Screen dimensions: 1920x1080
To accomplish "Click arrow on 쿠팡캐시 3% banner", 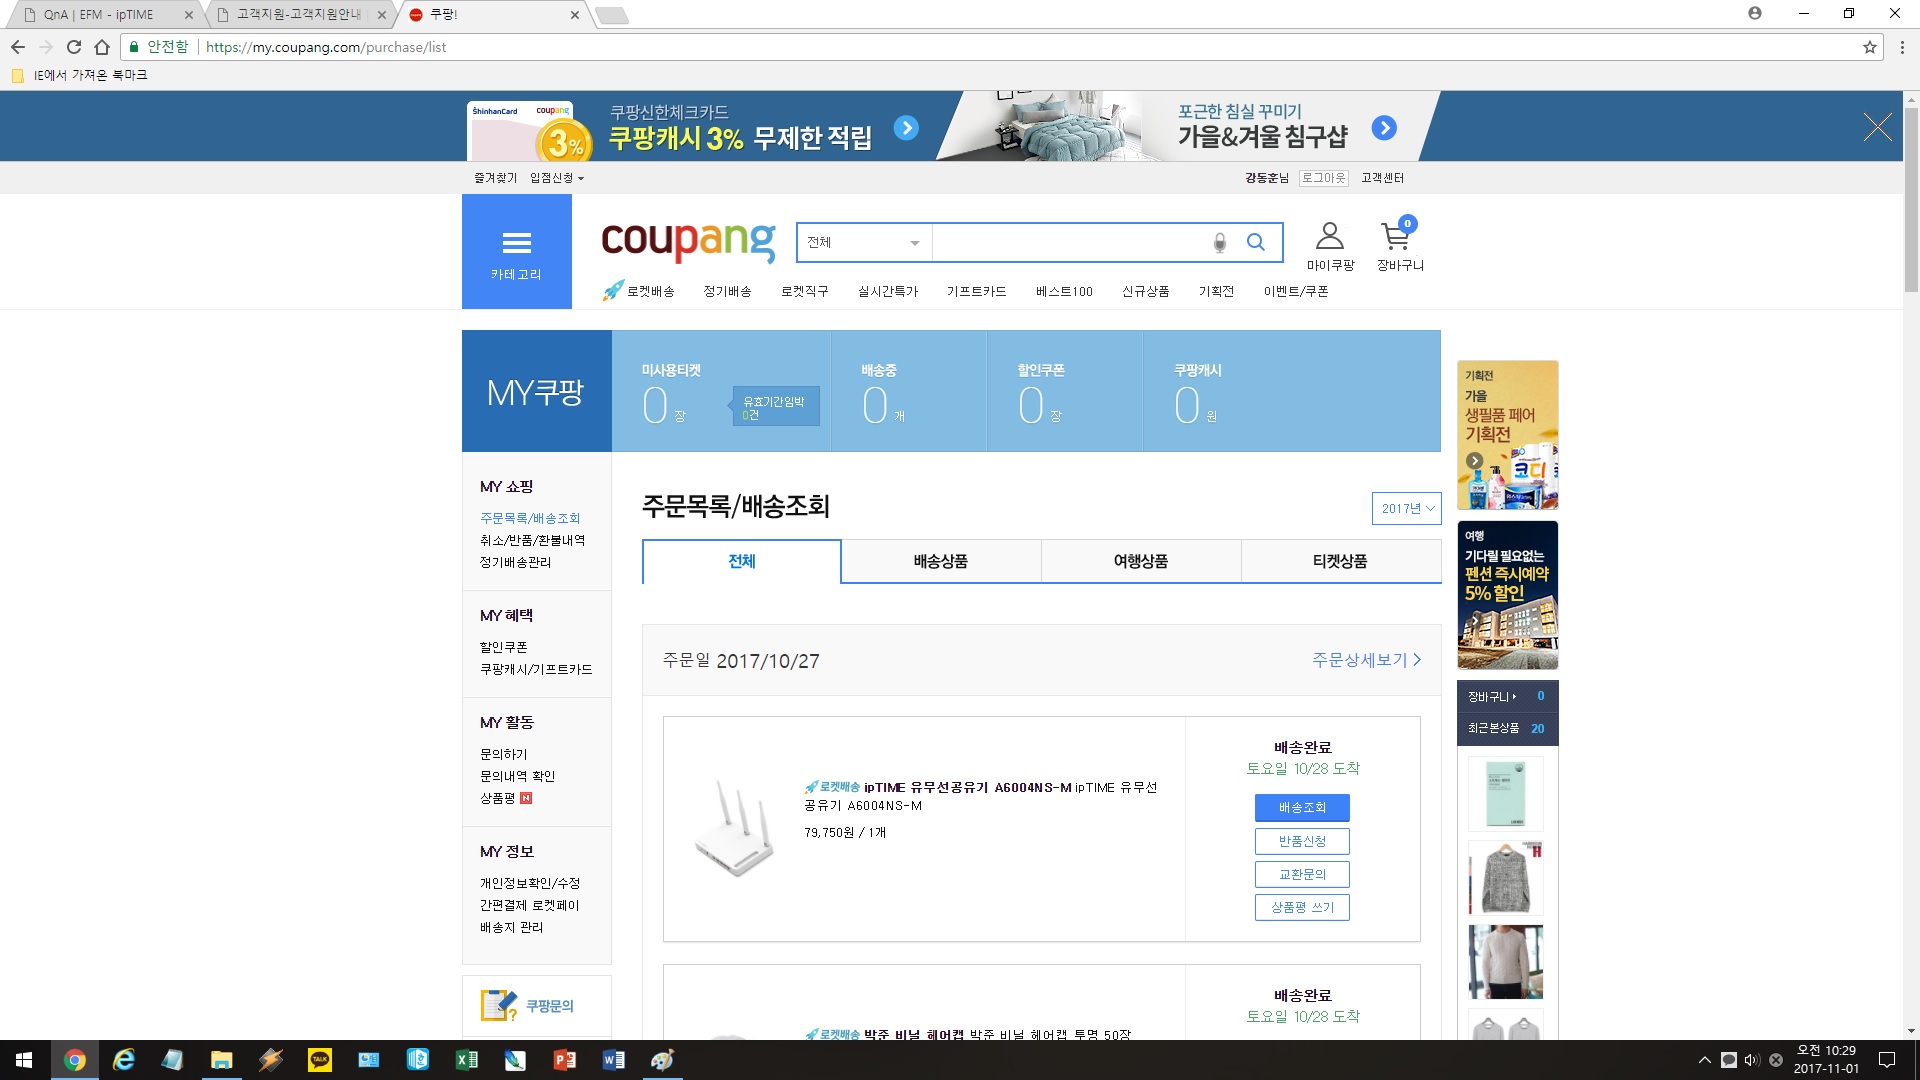I will click(906, 128).
